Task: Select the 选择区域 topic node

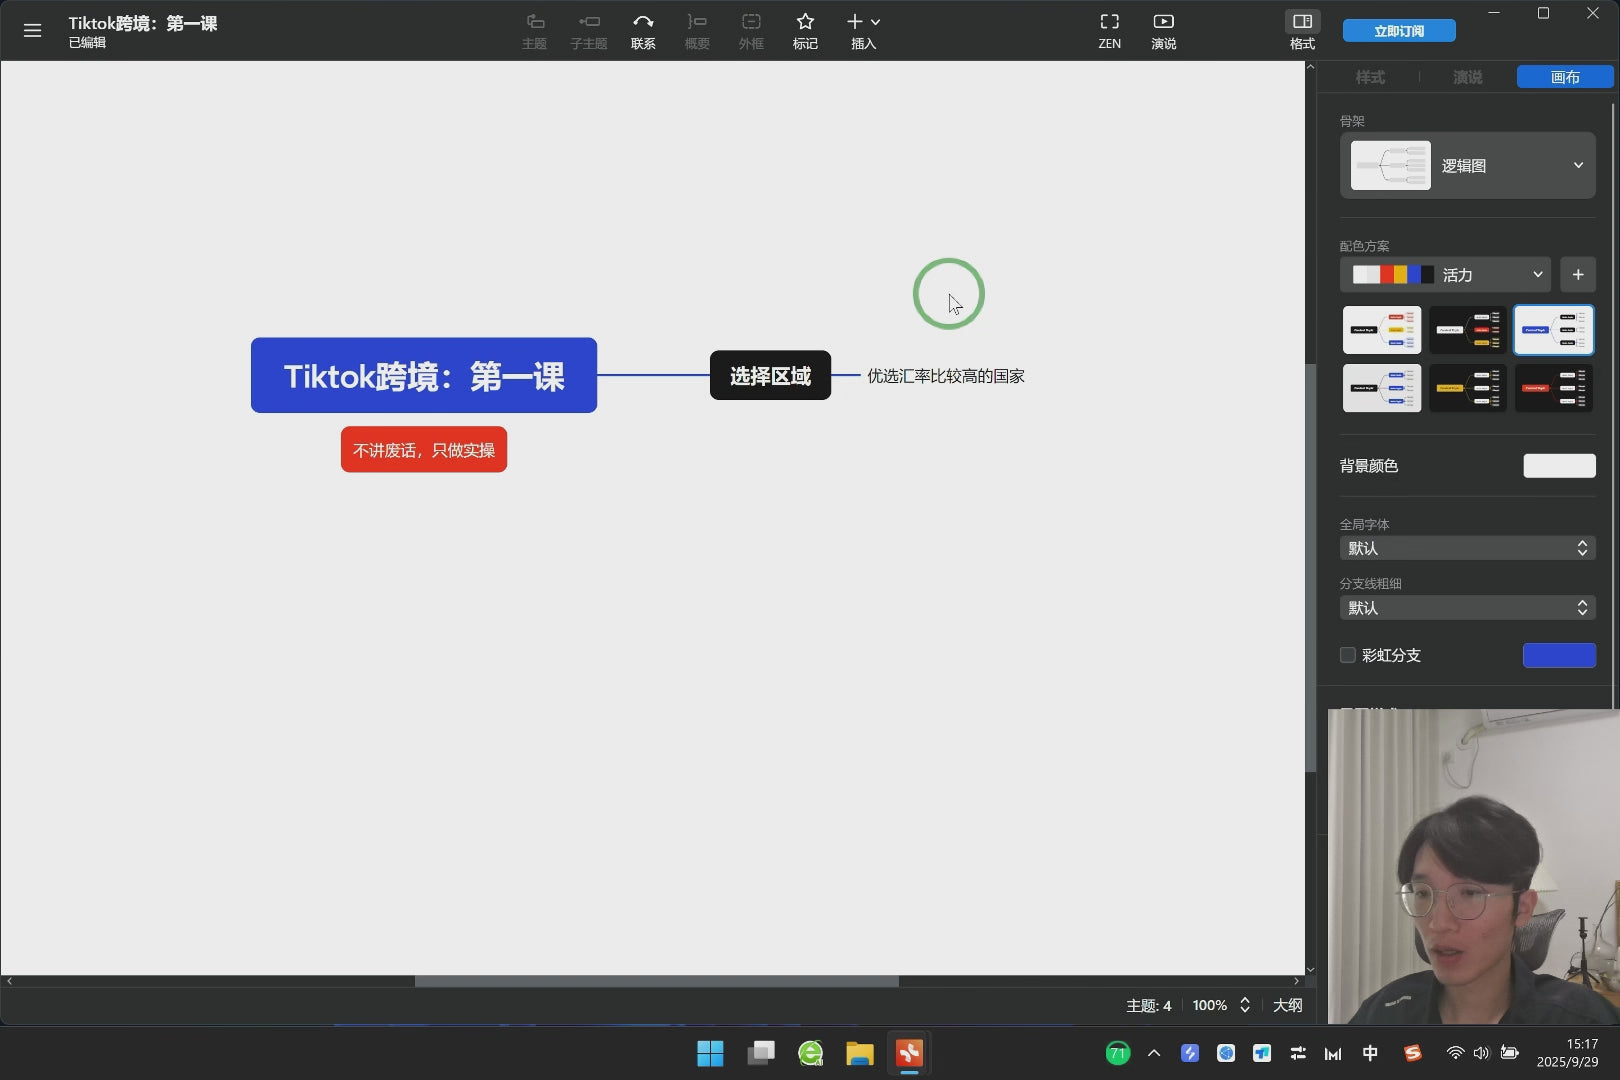Action: [770, 376]
